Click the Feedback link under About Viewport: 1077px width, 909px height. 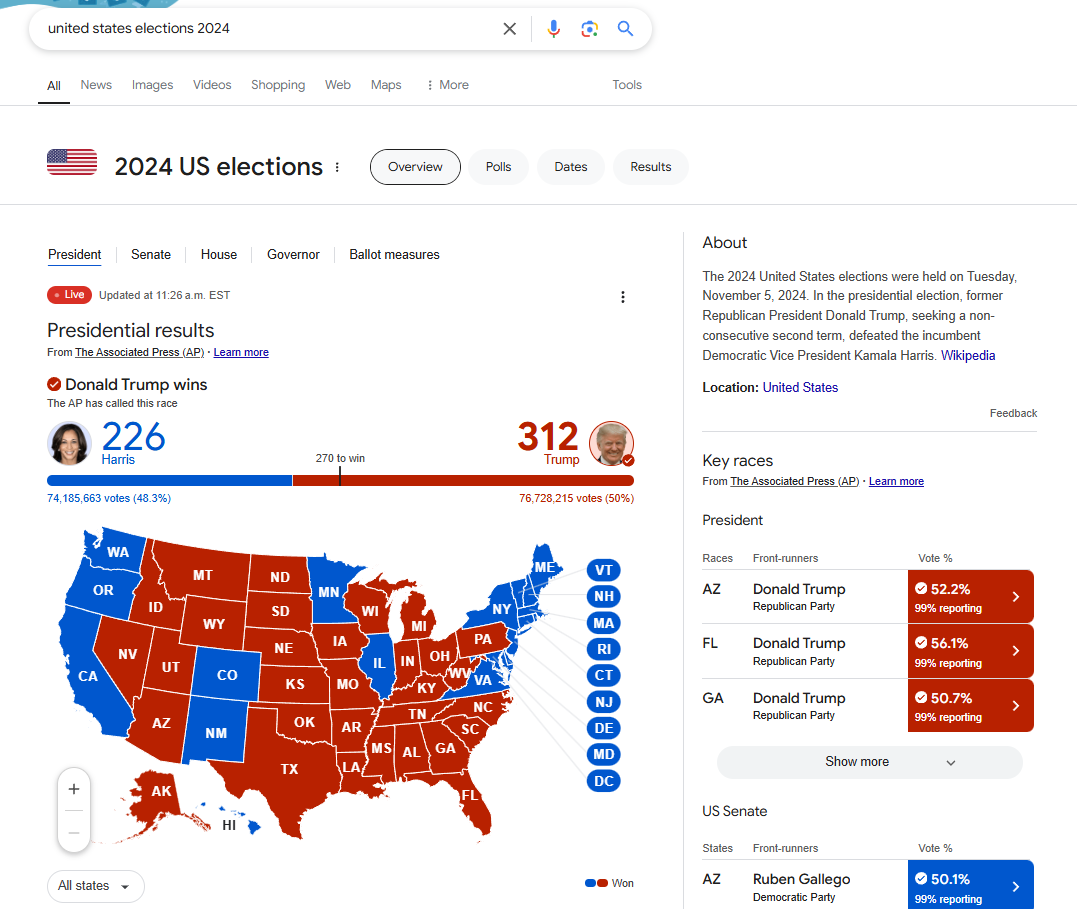[1013, 413]
